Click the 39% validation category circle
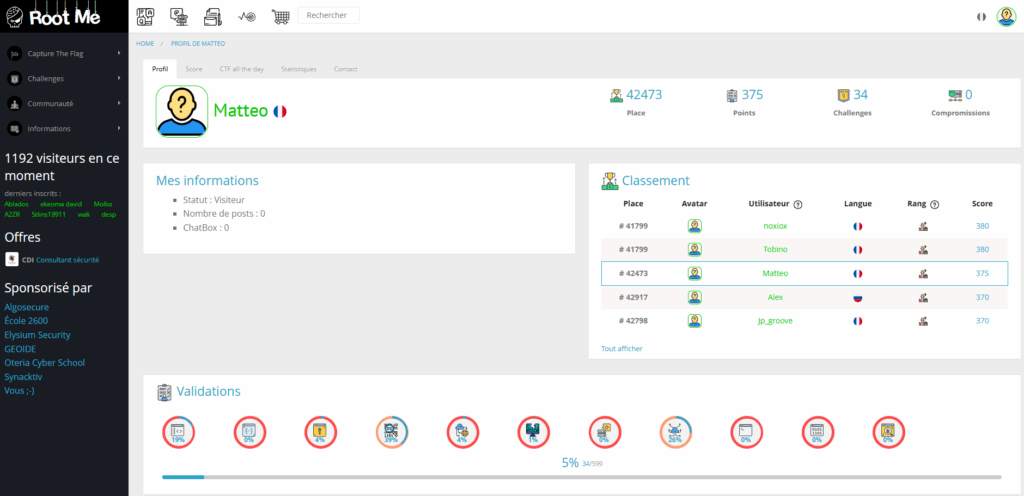 point(391,432)
